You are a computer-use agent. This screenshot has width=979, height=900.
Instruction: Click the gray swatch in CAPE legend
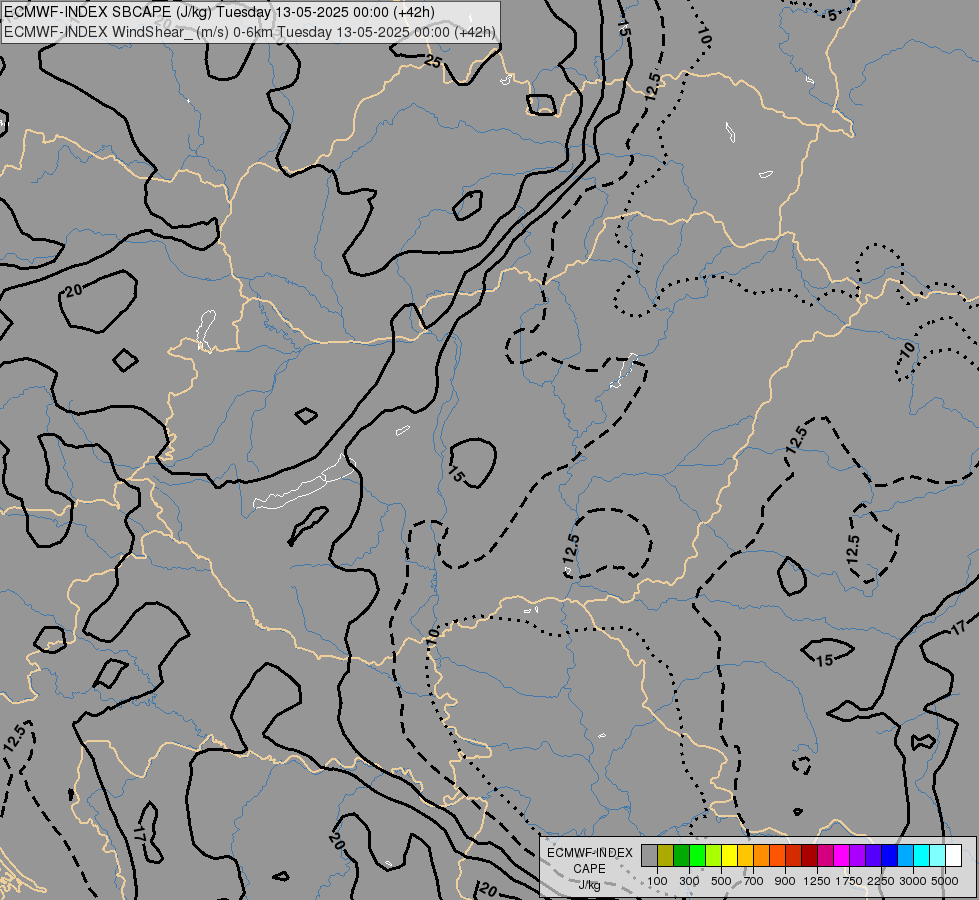click(x=649, y=856)
